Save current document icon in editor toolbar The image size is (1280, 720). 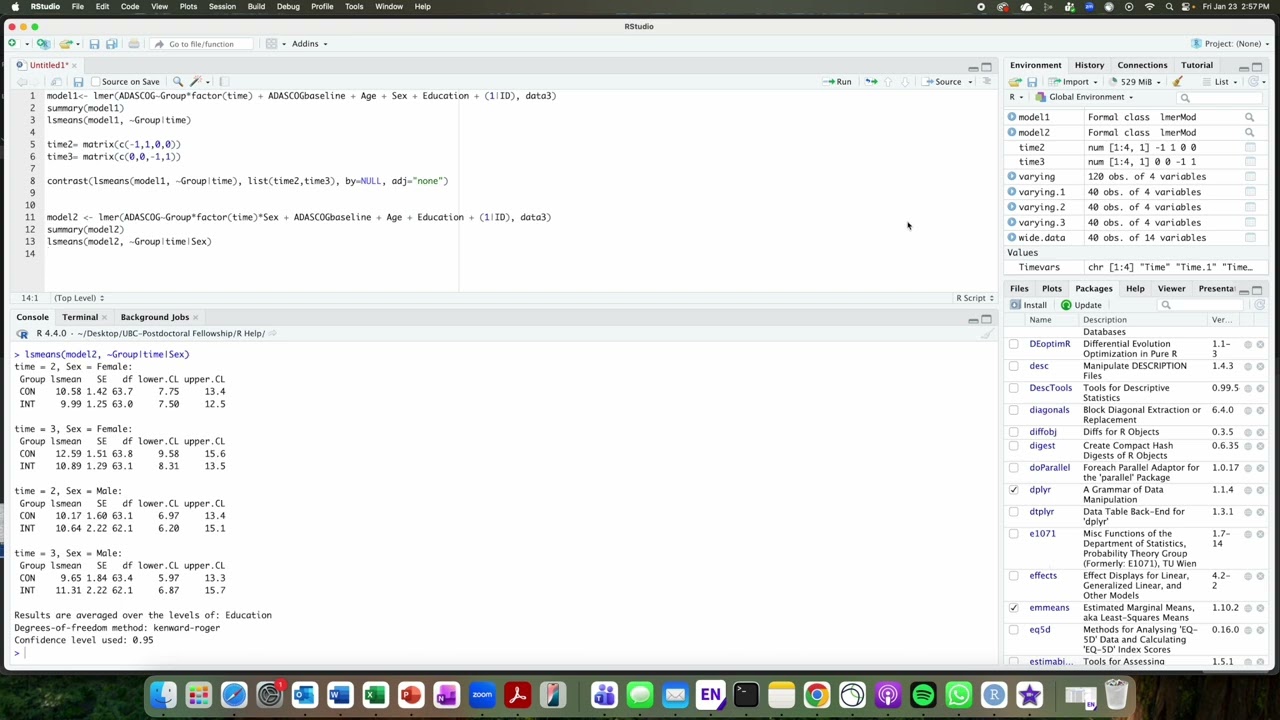78,82
